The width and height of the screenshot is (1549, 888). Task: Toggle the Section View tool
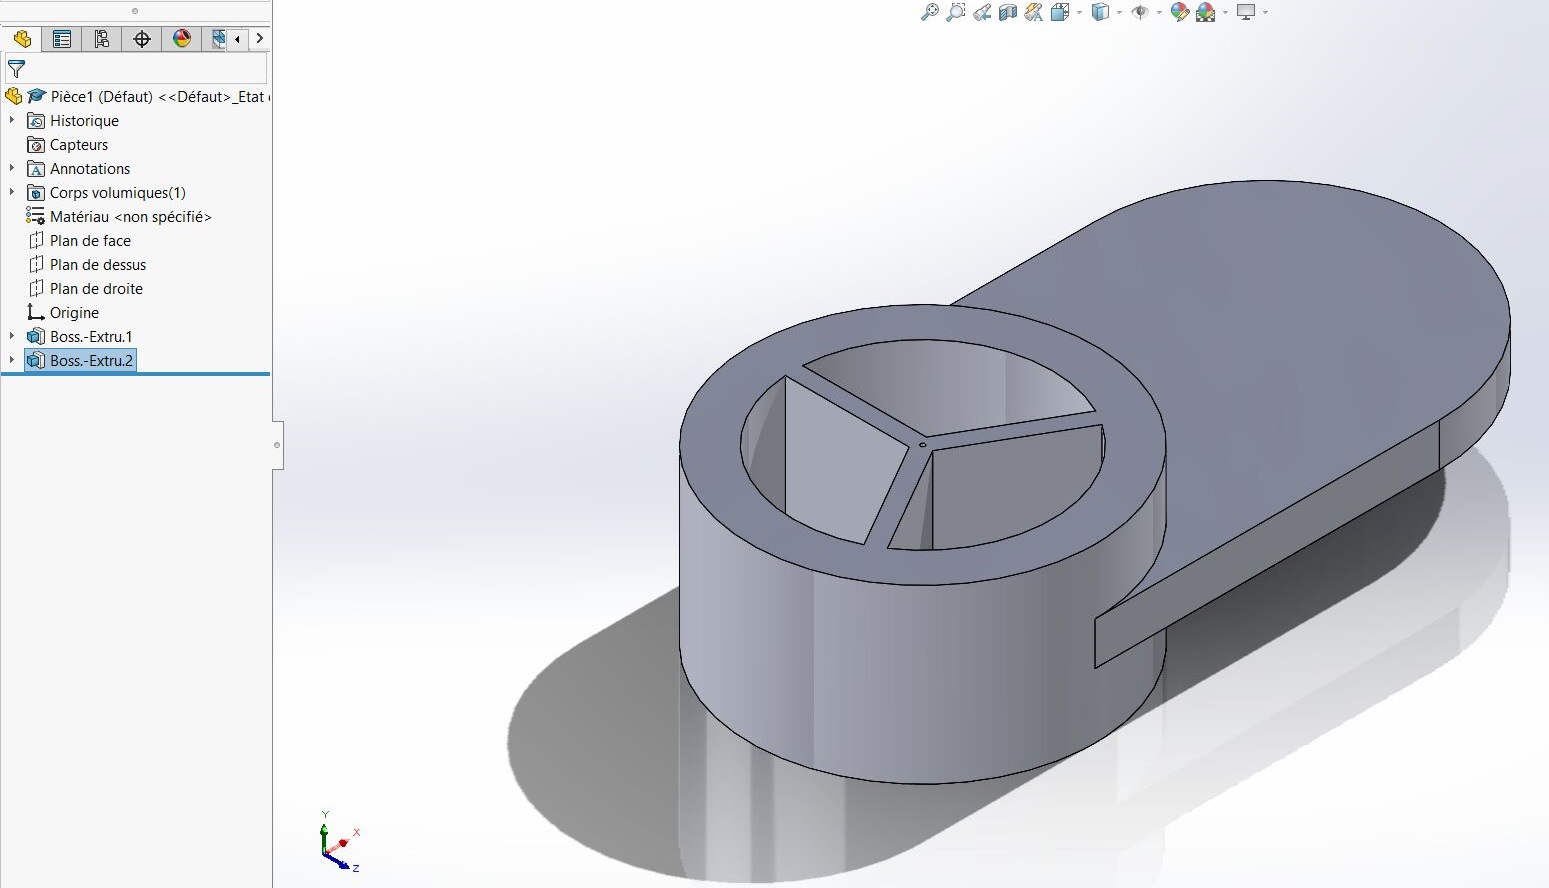(x=1008, y=12)
